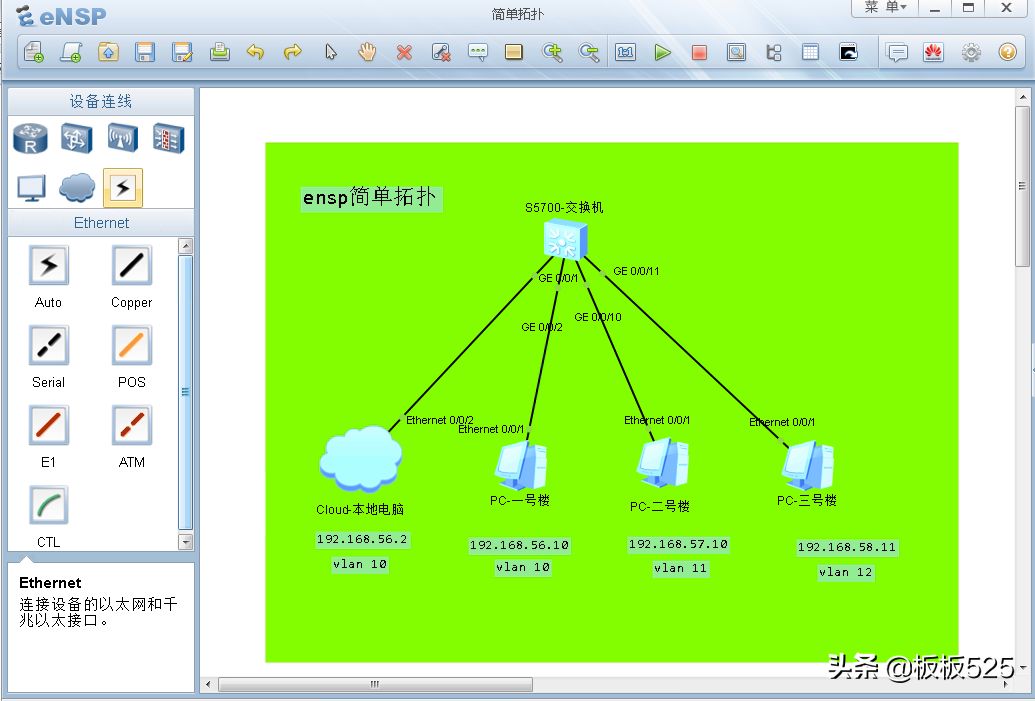Viewport: 1035px width, 701px height.
Task: Zoom in on the topology canvas
Action: coord(552,52)
